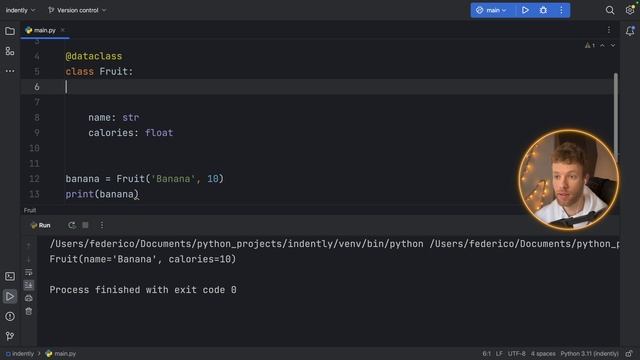Click the Process finished with exit code 0 text

143,290
